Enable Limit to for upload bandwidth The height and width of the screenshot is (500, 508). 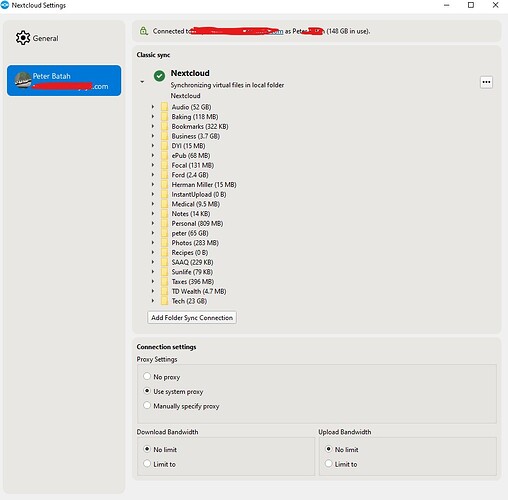(x=328, y=463)
